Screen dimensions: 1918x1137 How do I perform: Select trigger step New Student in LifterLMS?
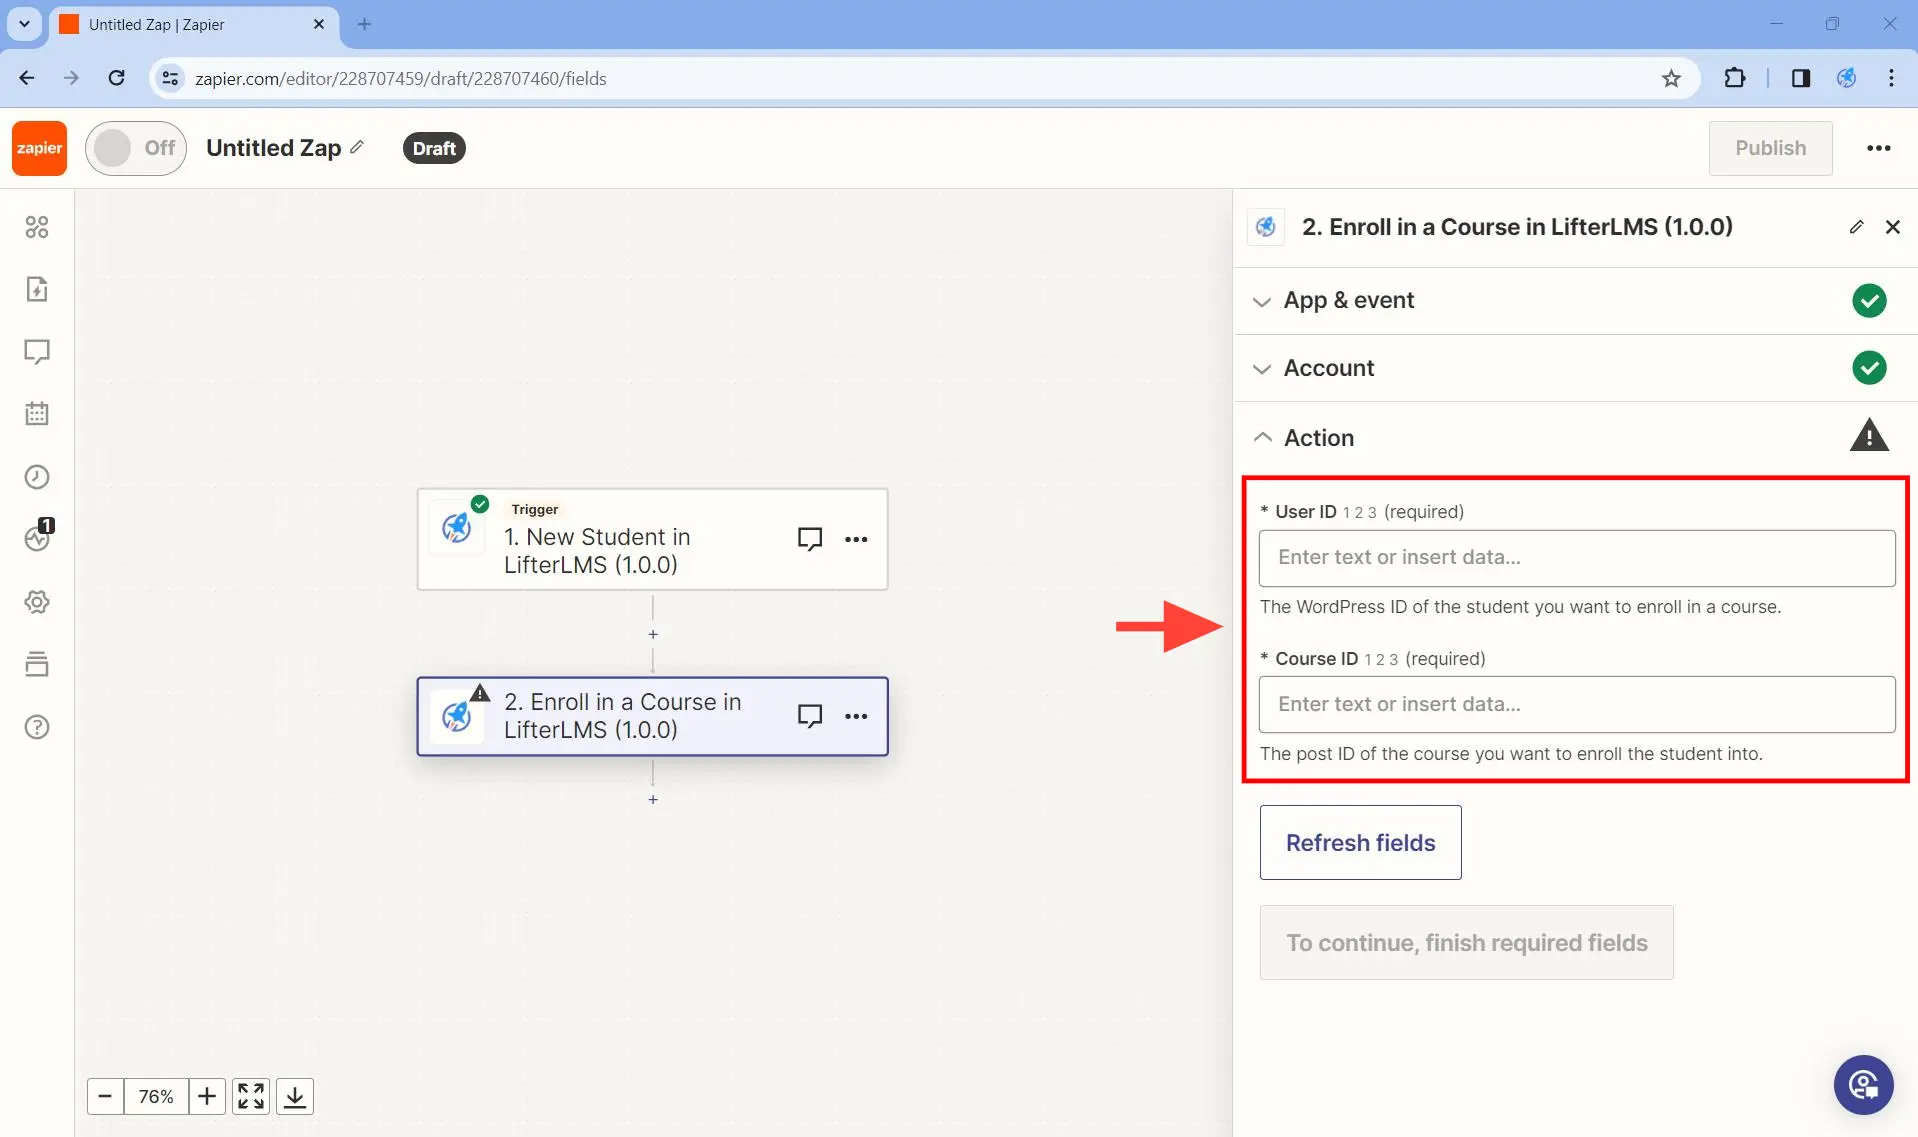tap(652, 539)
